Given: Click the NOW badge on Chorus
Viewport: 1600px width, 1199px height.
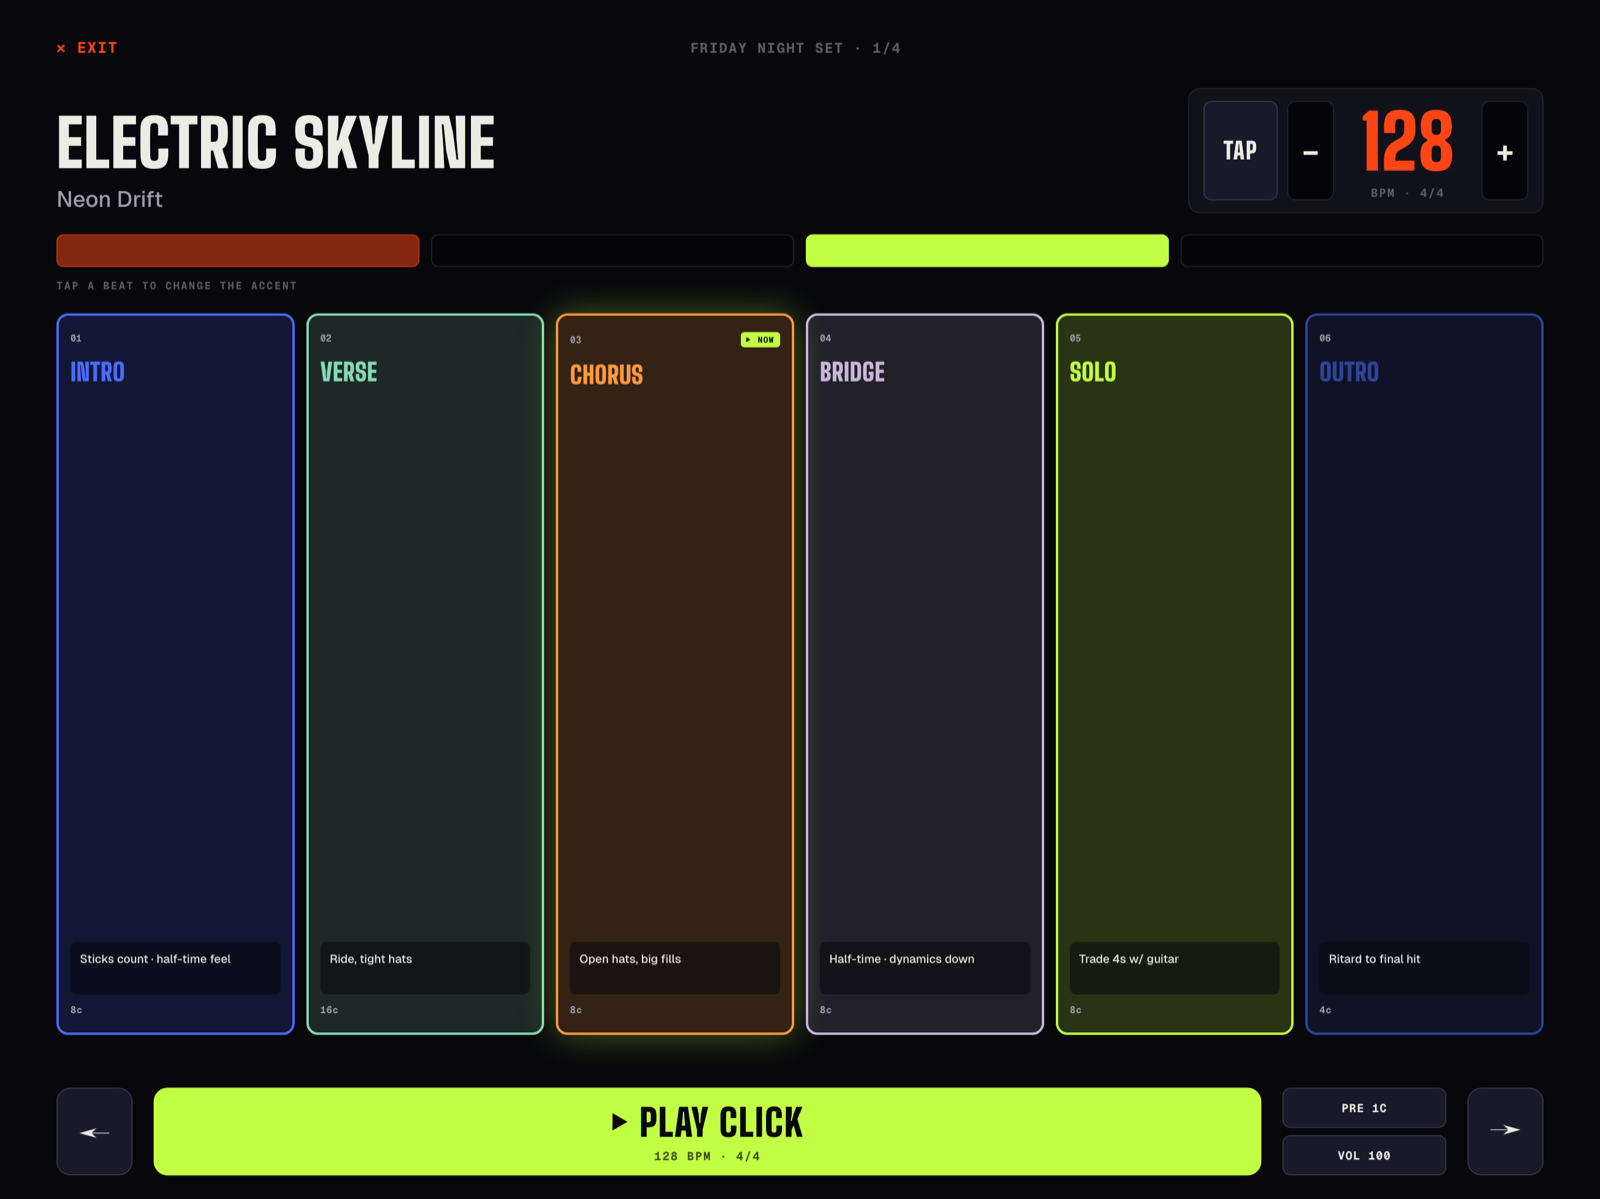Looking at the screenshot, I should [760, 340].
